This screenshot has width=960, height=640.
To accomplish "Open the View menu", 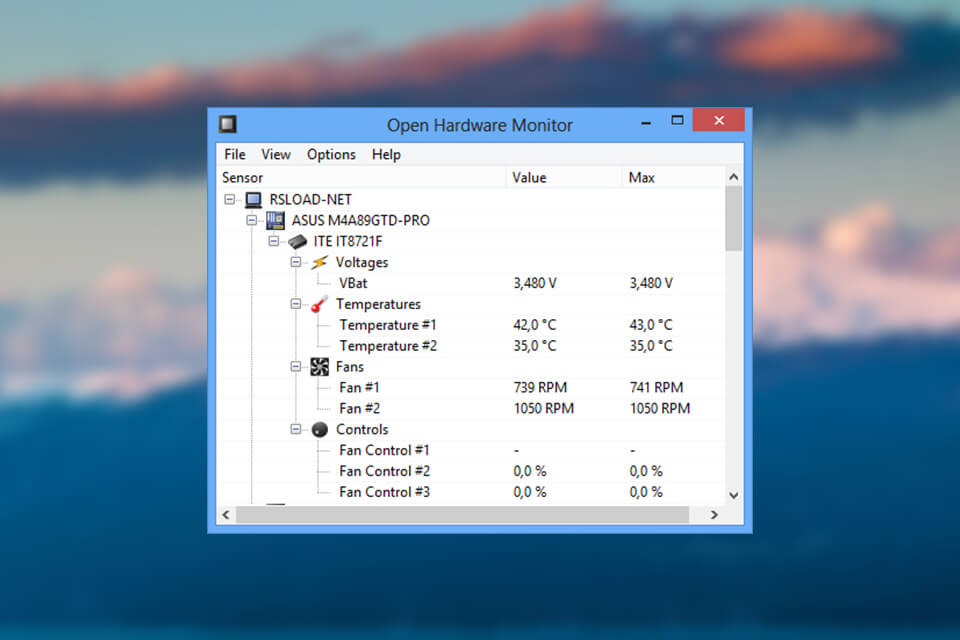I will (x=276, y=154).
